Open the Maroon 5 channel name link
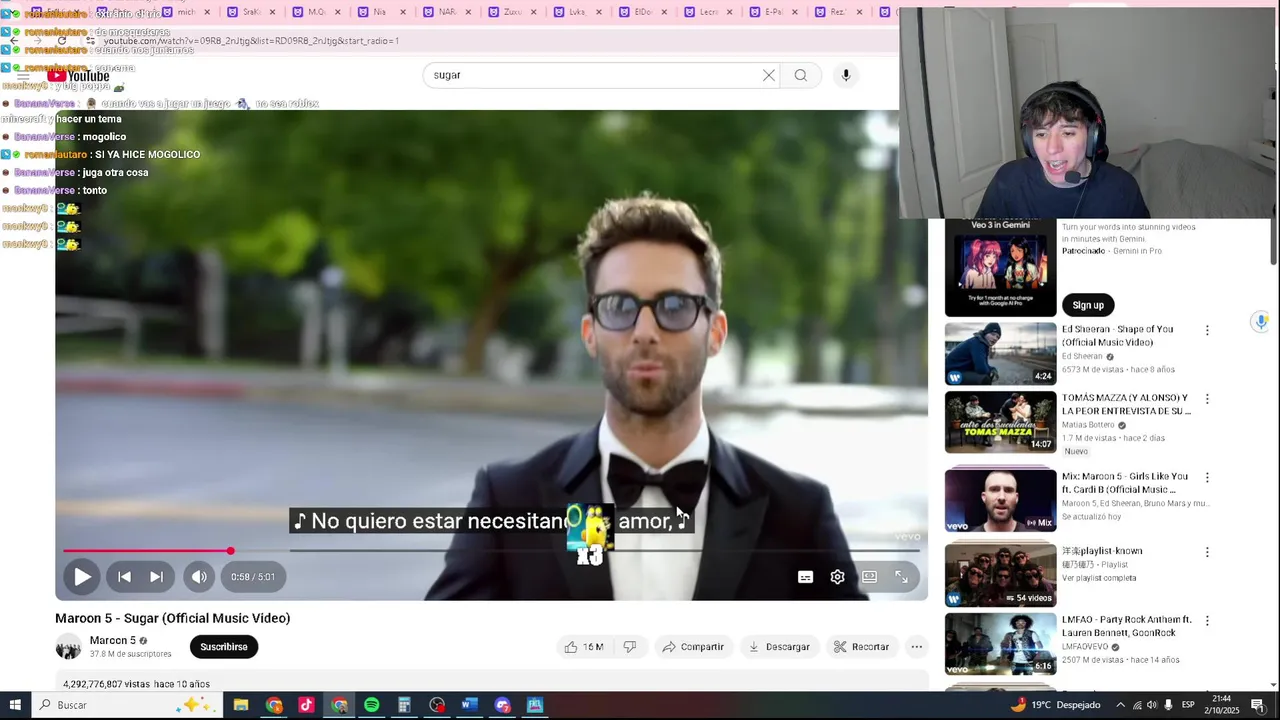The height and width of the screenshot is (720, 1280). 112,641
